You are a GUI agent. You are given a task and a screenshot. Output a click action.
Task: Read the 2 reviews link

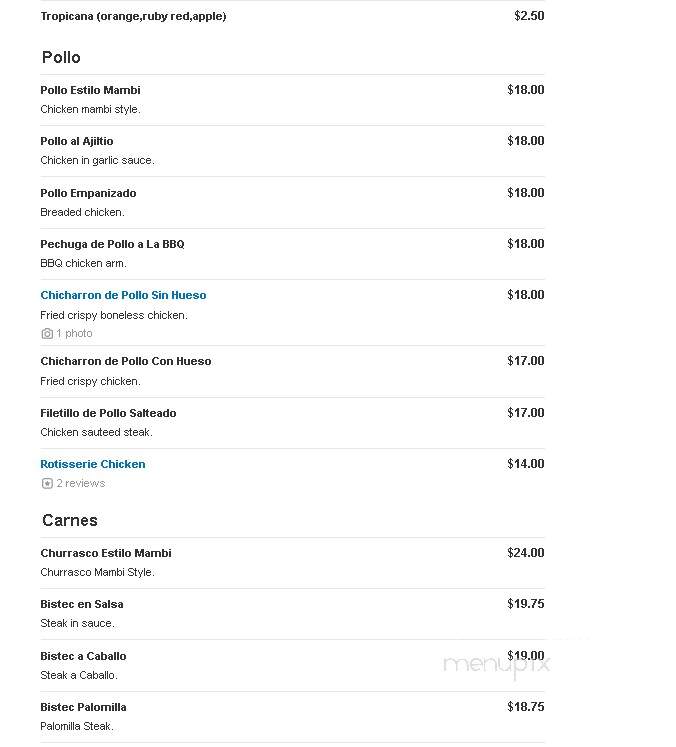81,483
